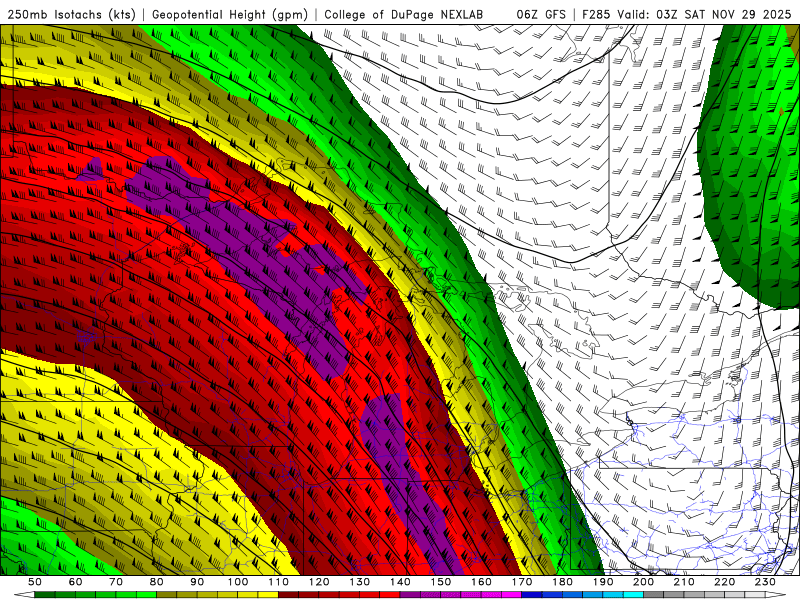Viewport: 800px width, 600px height.
Task: Select the "06Z GFS" model run label
Action: click(541, 15)
